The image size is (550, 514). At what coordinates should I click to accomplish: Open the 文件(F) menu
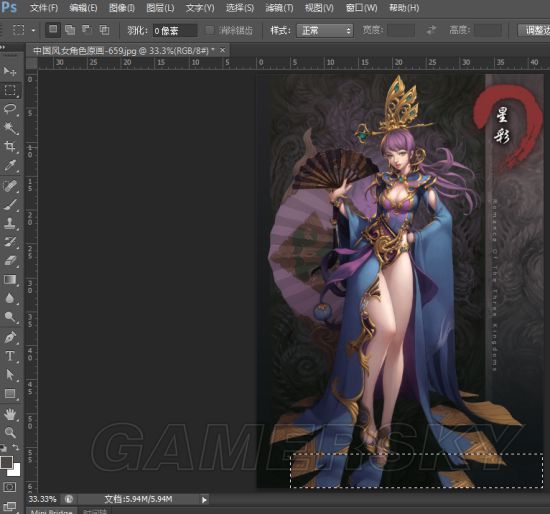pos(44,8)
